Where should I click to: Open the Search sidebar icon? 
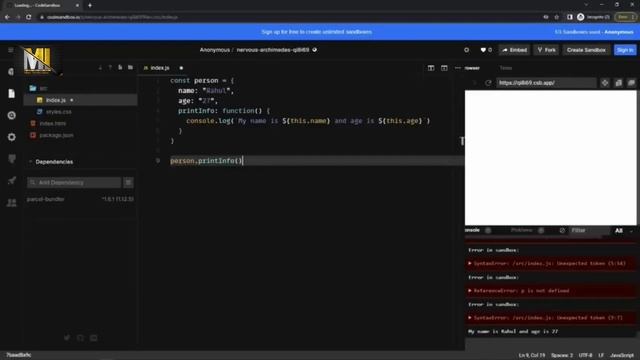click(x=11, y=116)
